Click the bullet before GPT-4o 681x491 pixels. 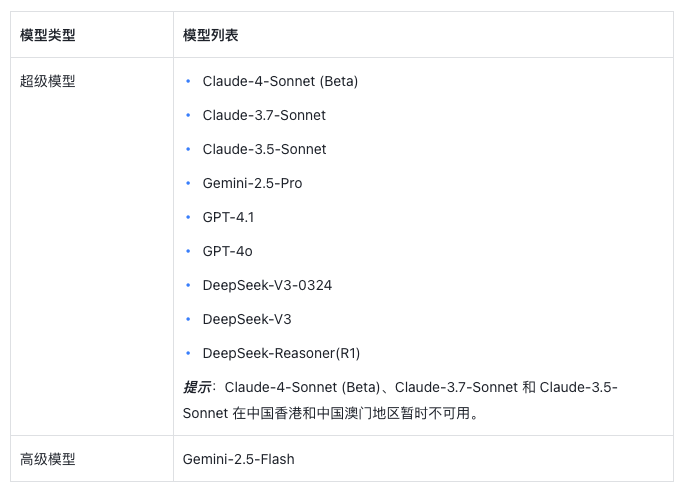click(188, 251)
